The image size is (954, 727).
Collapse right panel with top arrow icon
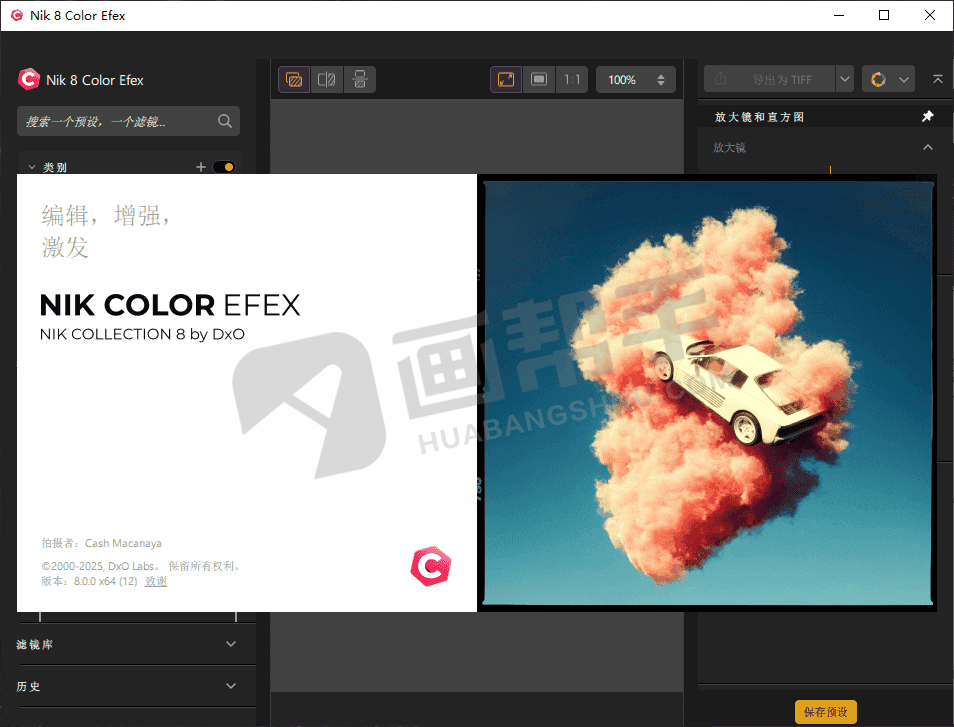pyautogui.click(x=938, y=79)
